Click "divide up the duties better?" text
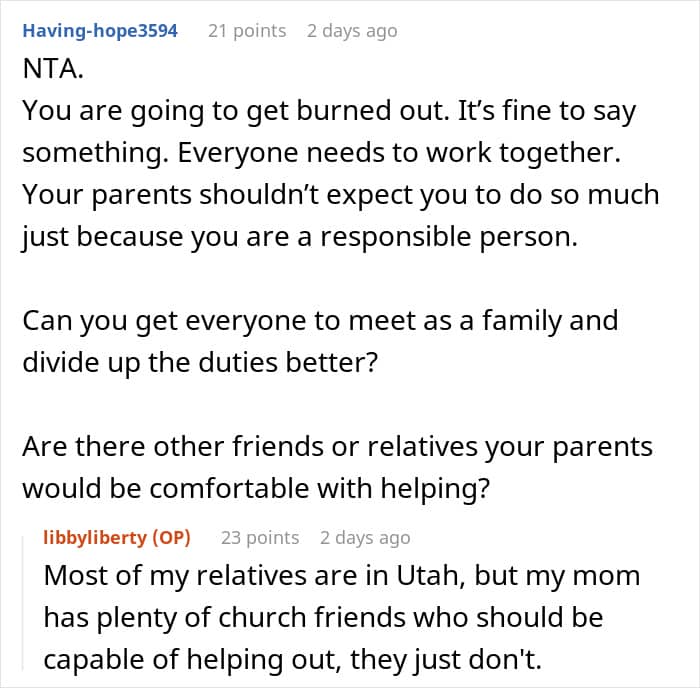Image resolution: width=700 pixels, height=688 pixels. (x=199, y=360)
